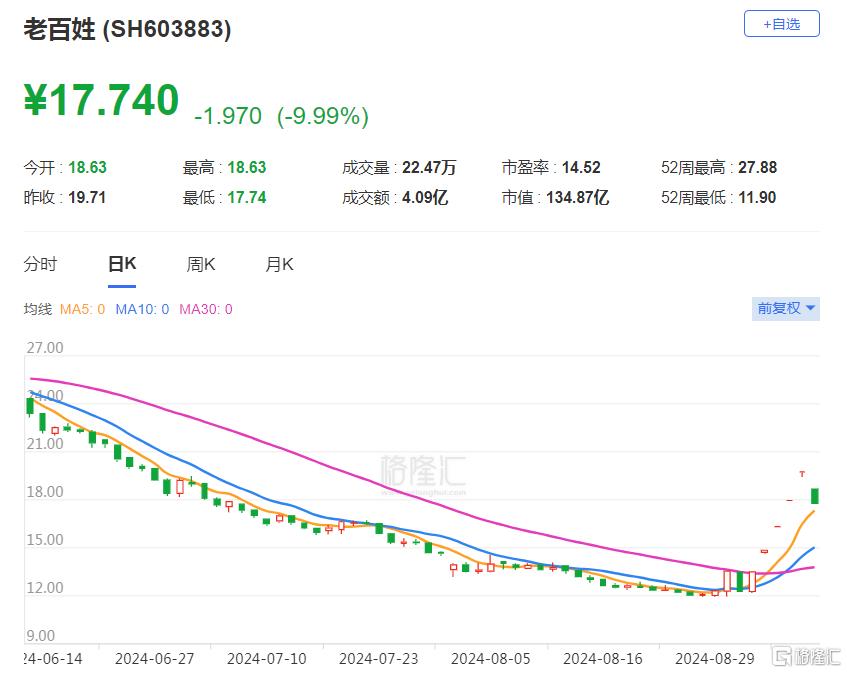Image resolution: width=847 pixels, height=673 pixels.
Task: Click the MA30 moving average legend
Action: 206,309
